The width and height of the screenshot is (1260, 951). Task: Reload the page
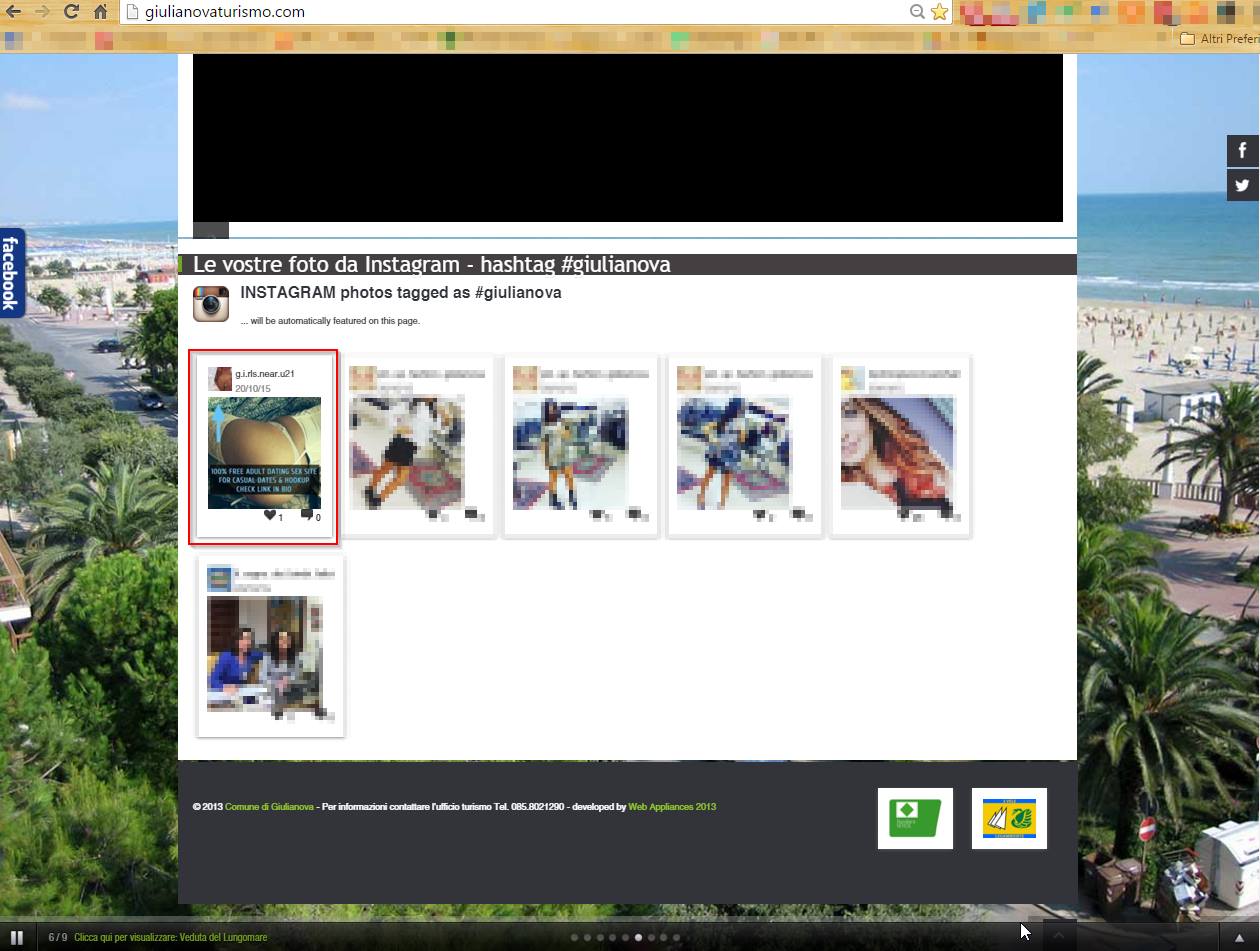(71, 12)
